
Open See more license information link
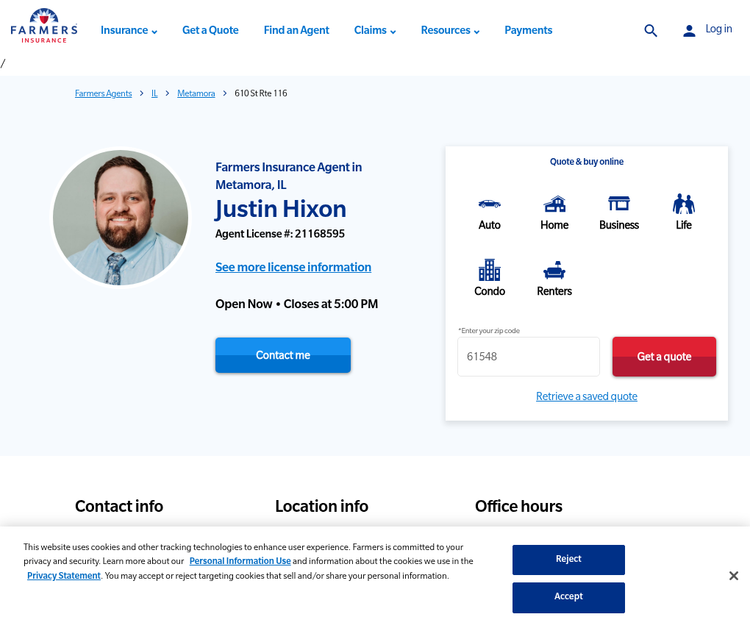point(293,268)
